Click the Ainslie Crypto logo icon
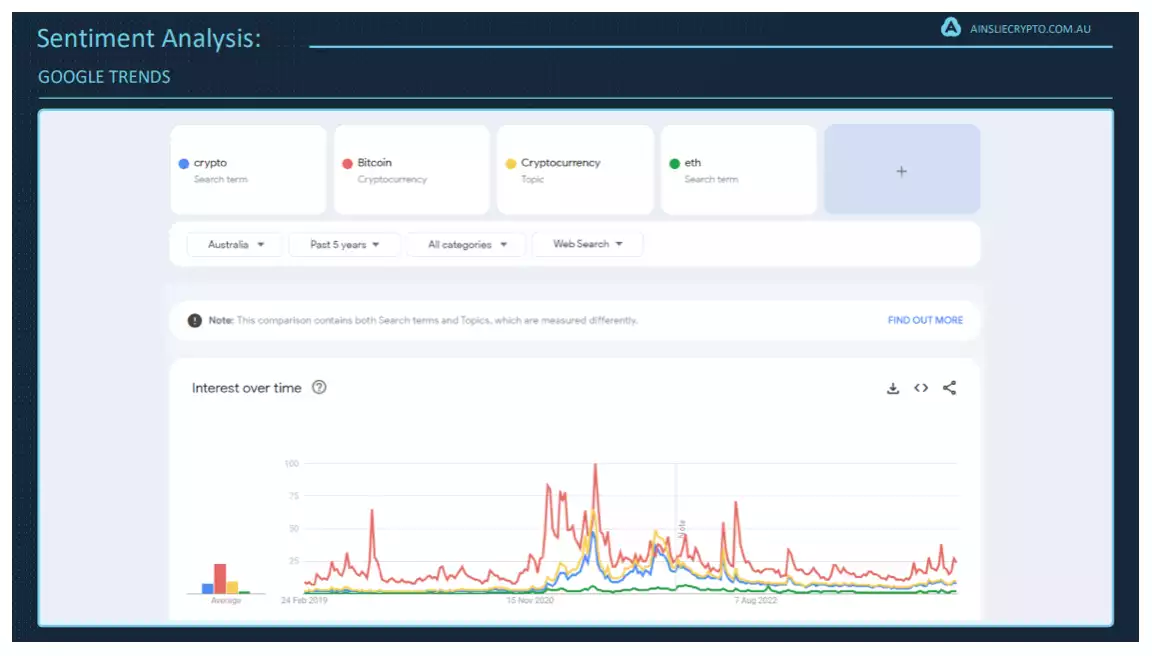The height and width of the screenshot is (656, 1152). click(x=951, y=28)
